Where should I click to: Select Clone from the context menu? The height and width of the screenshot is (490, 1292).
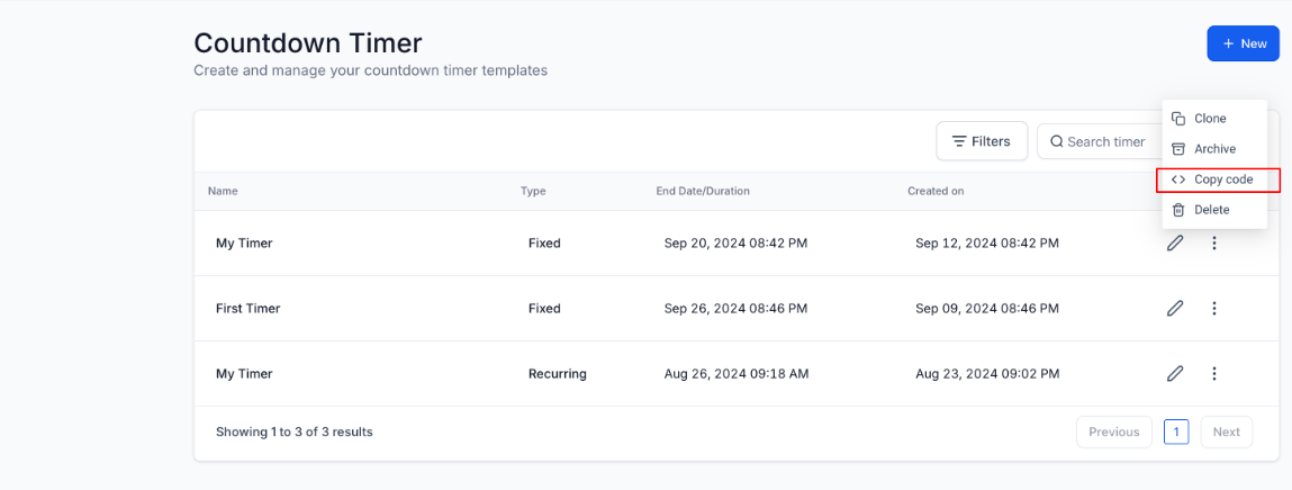(x=1209, y=118)
